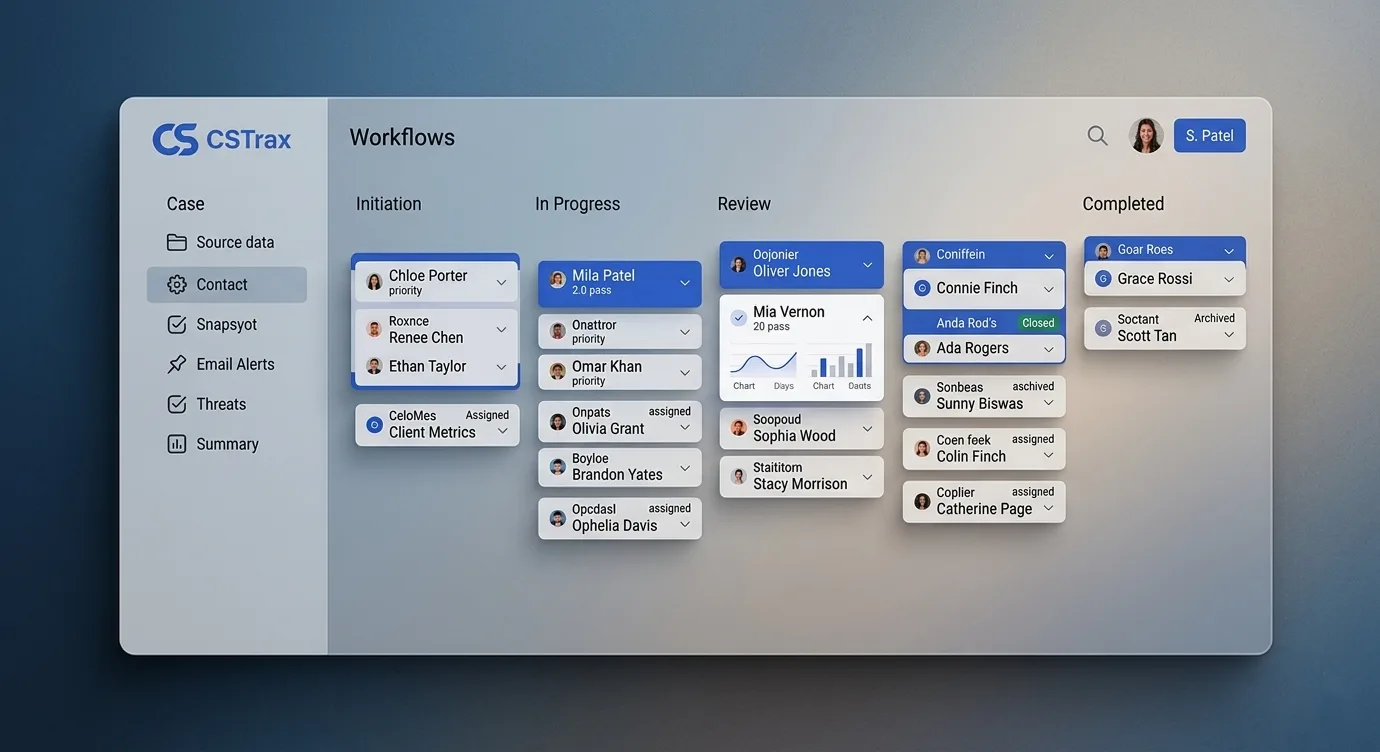Open the Email Alerts menu item
Viewport: 1380px width, 752px height.
[235, 364]
